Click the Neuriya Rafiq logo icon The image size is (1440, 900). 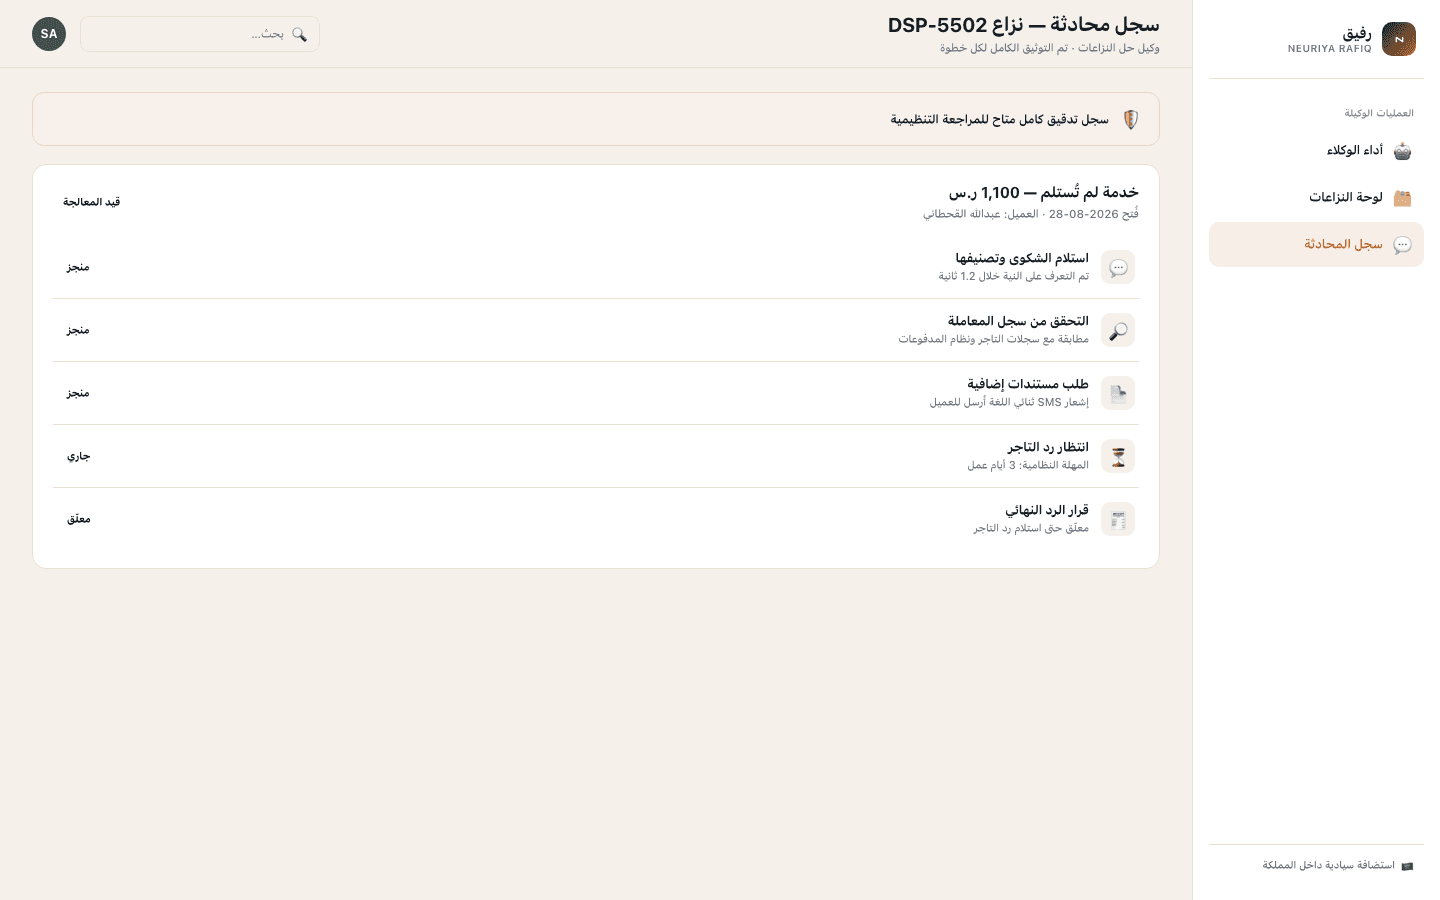tap(1399, 39)
